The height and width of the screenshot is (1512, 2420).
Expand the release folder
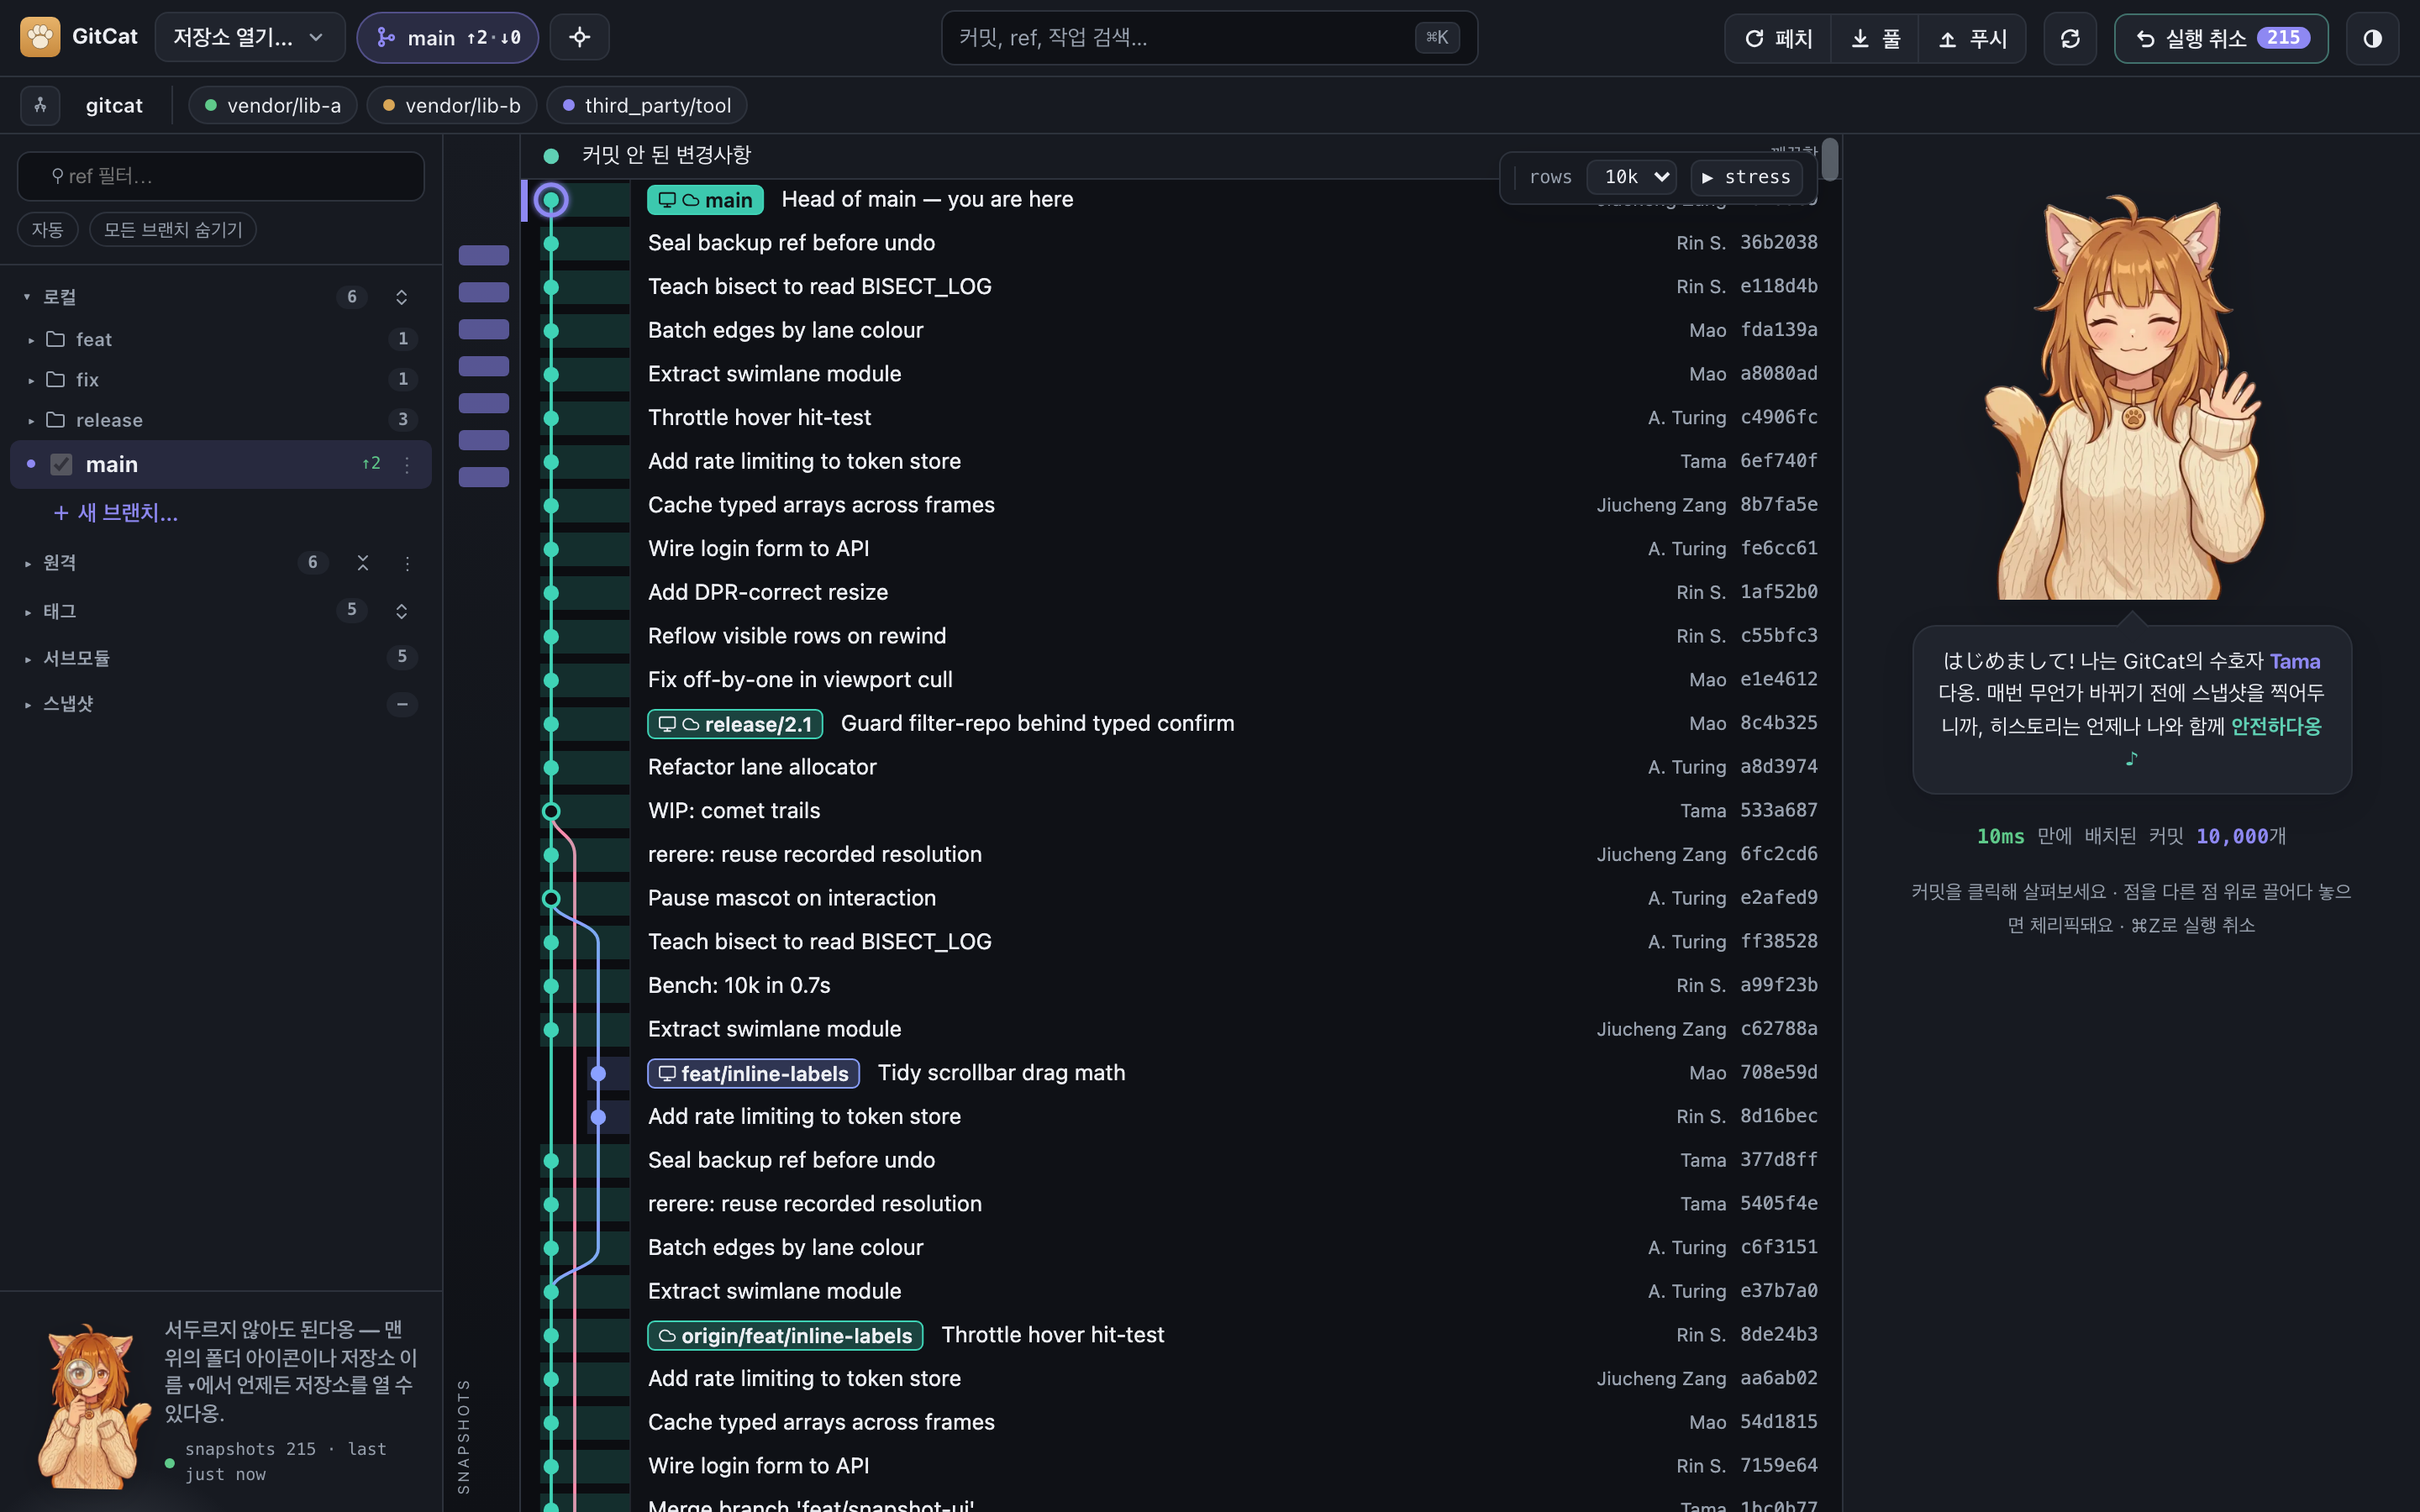pyautogui.click(x=31, y=421)
